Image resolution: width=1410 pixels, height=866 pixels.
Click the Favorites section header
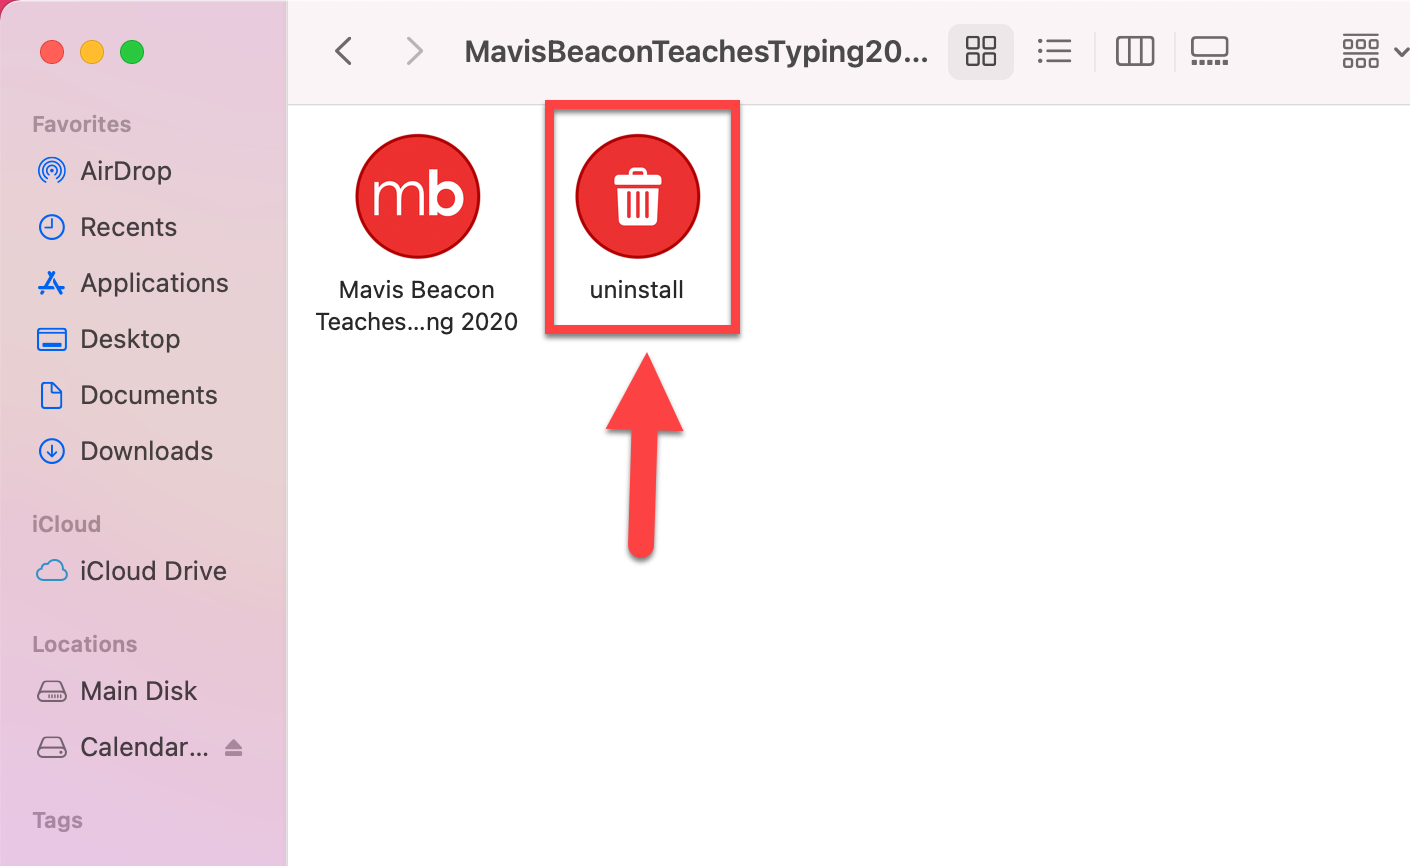click(x=82, y=124)
